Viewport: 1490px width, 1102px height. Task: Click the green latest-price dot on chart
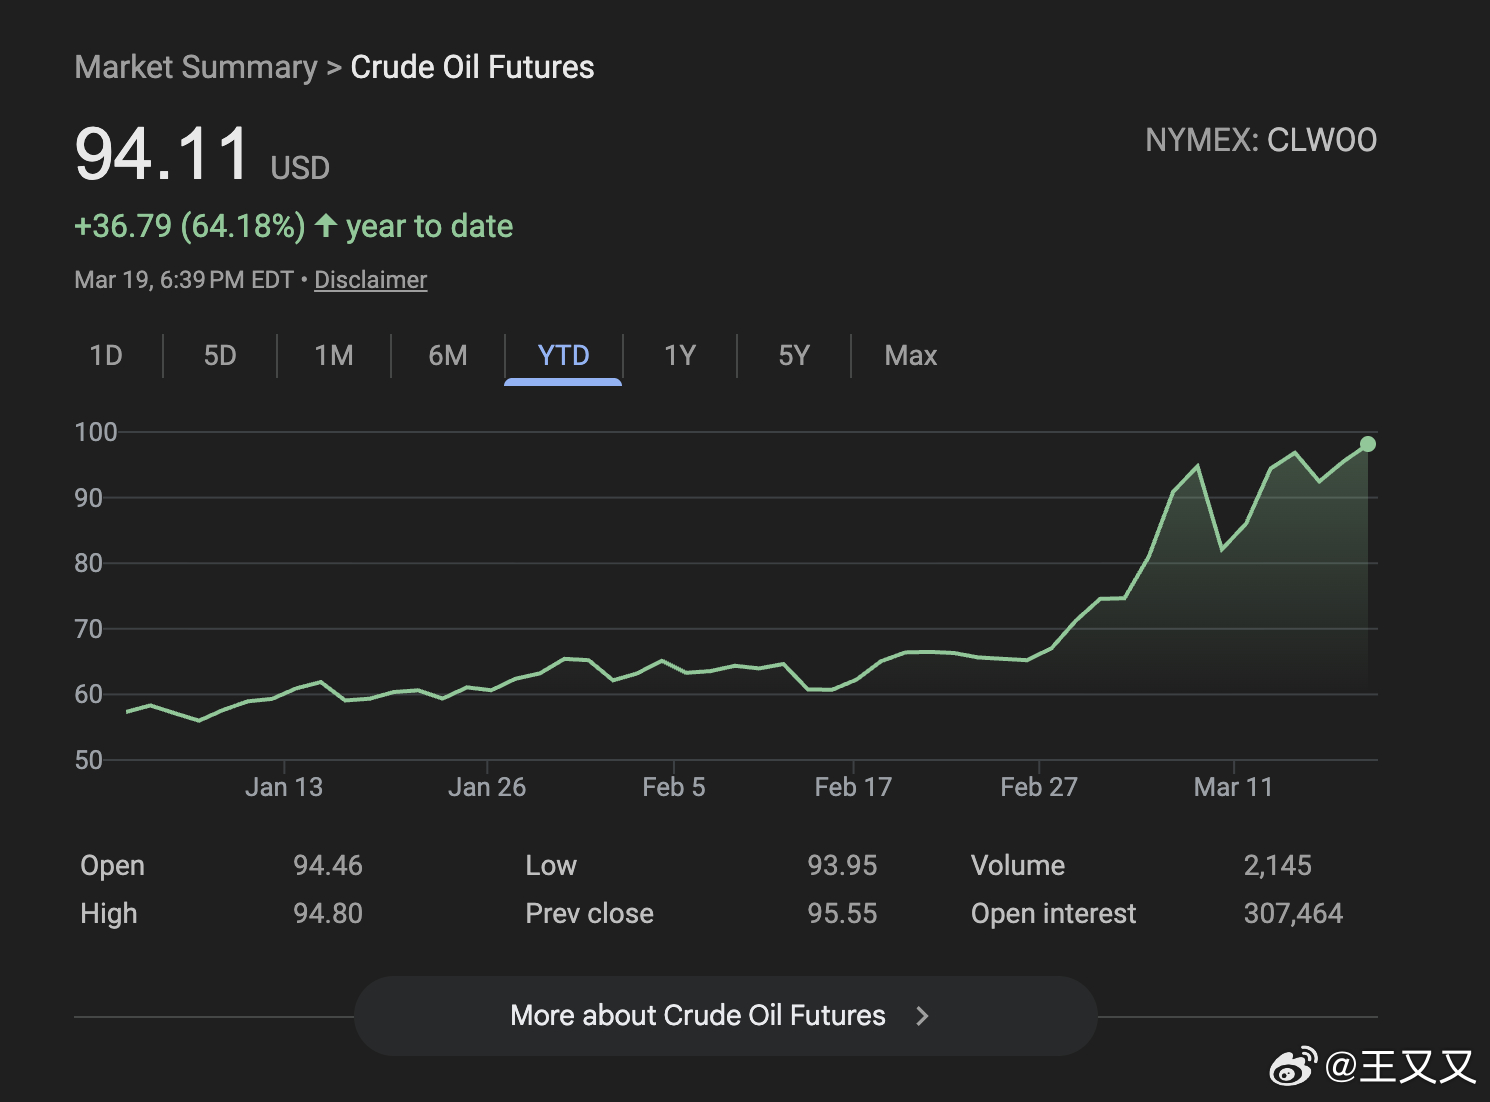1368,444
